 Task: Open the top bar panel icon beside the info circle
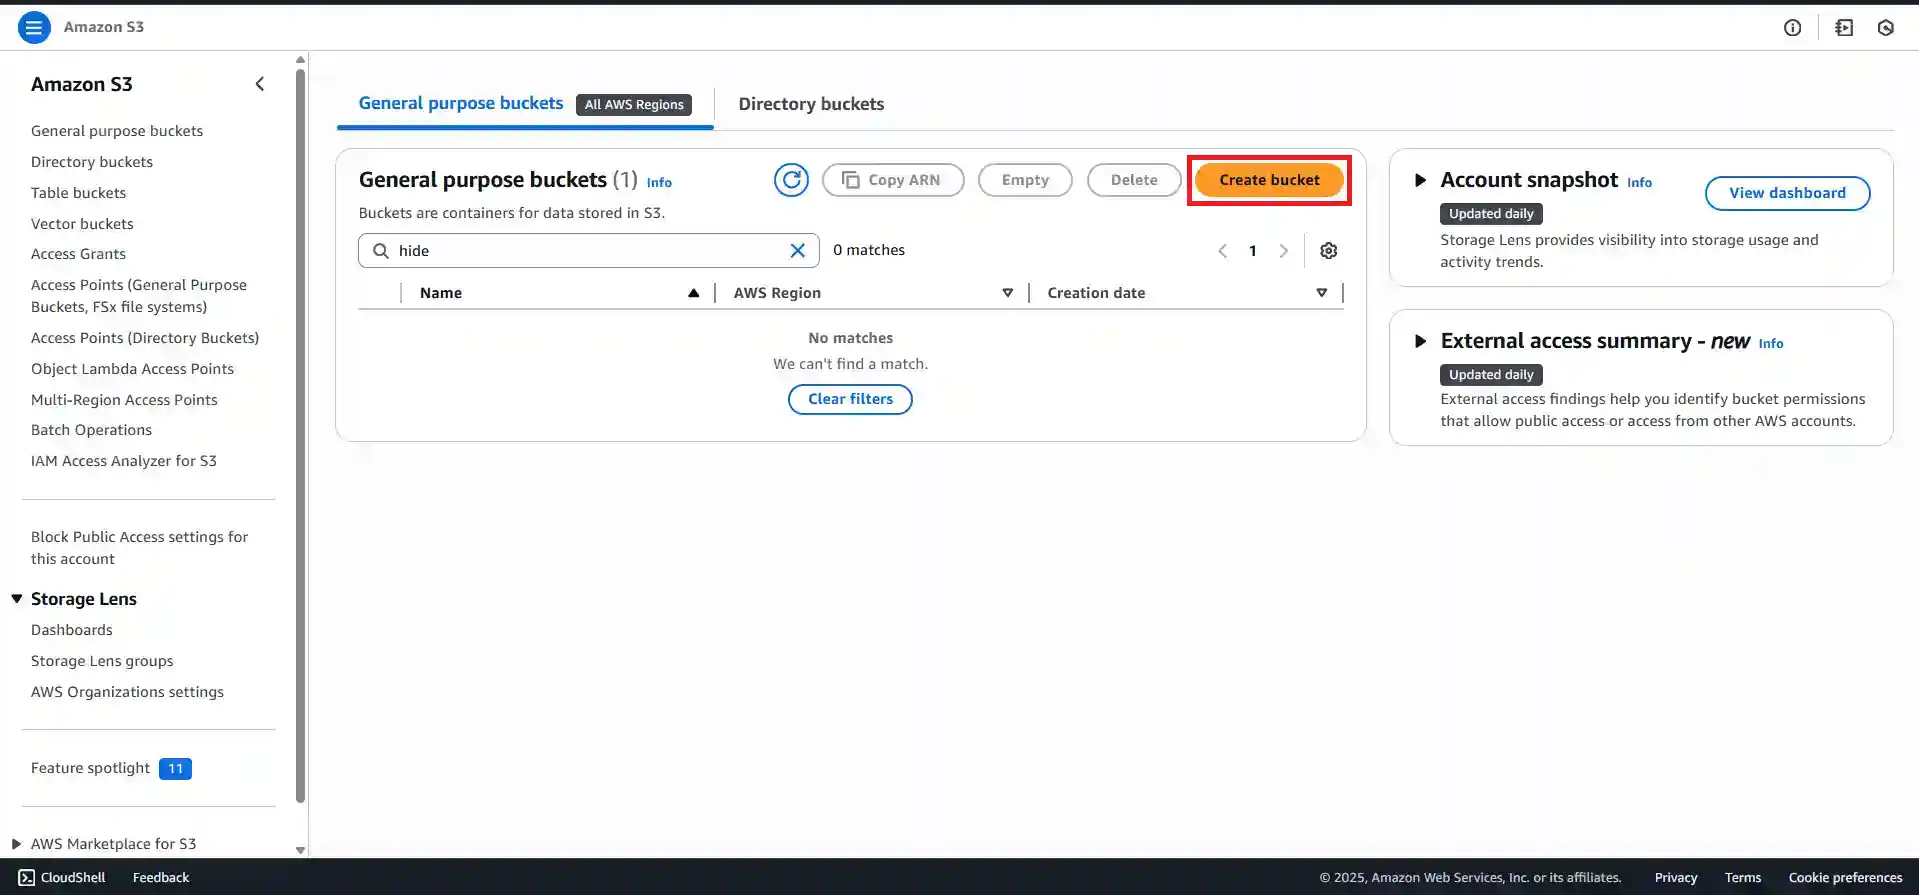pyautogui.click(x=1844, y=27)
